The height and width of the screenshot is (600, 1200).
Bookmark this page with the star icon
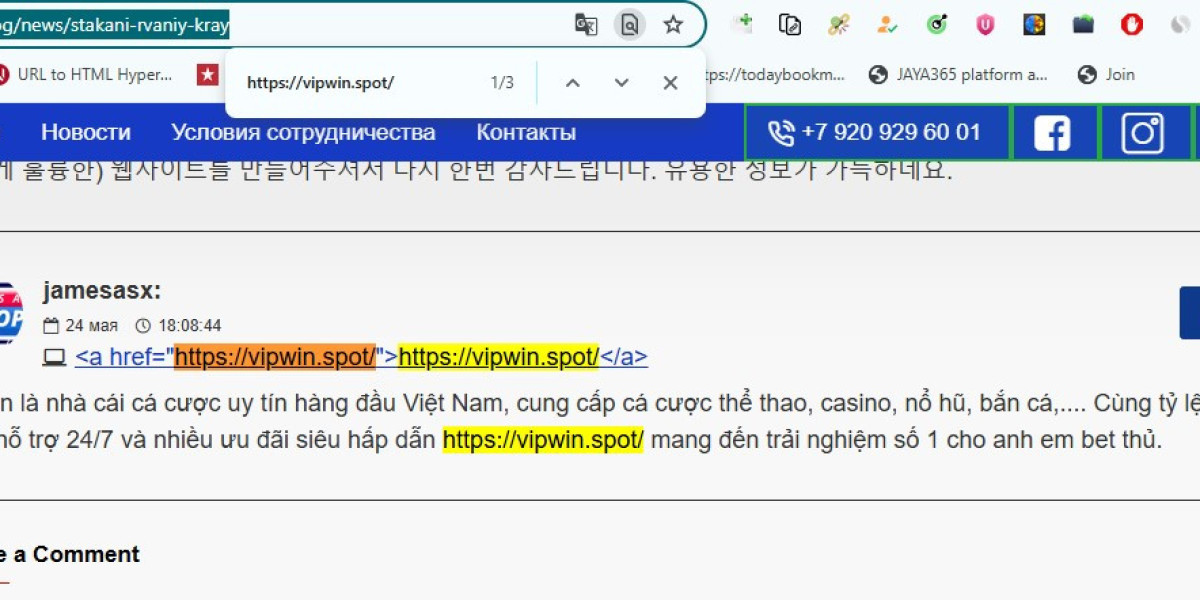[x=673, y=25]
